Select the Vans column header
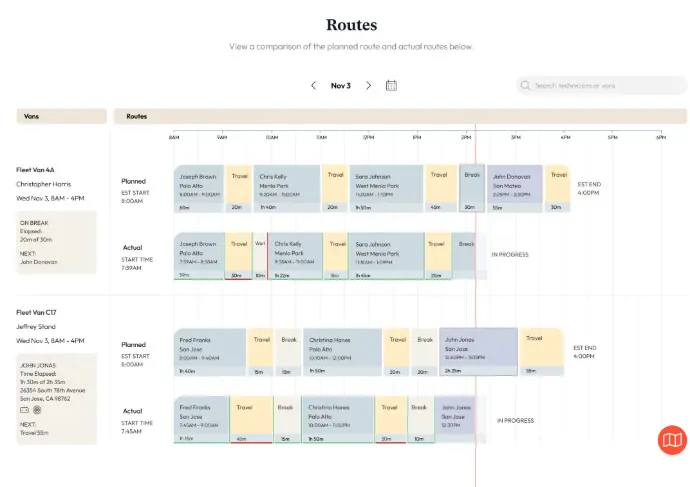Viewport: 690px width, 487px height. [x=60, y=116]
